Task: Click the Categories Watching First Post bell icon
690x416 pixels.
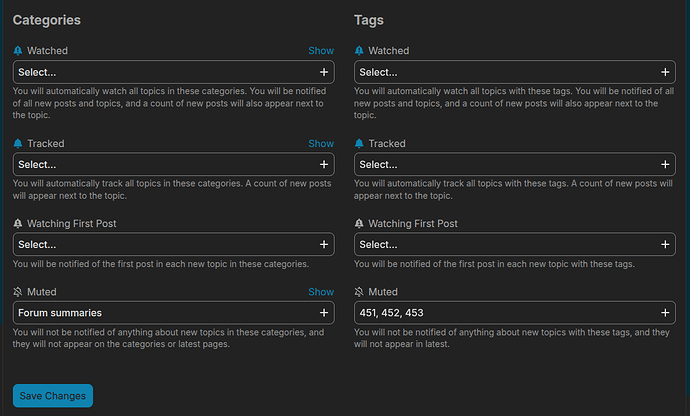Action: point(18,224)
